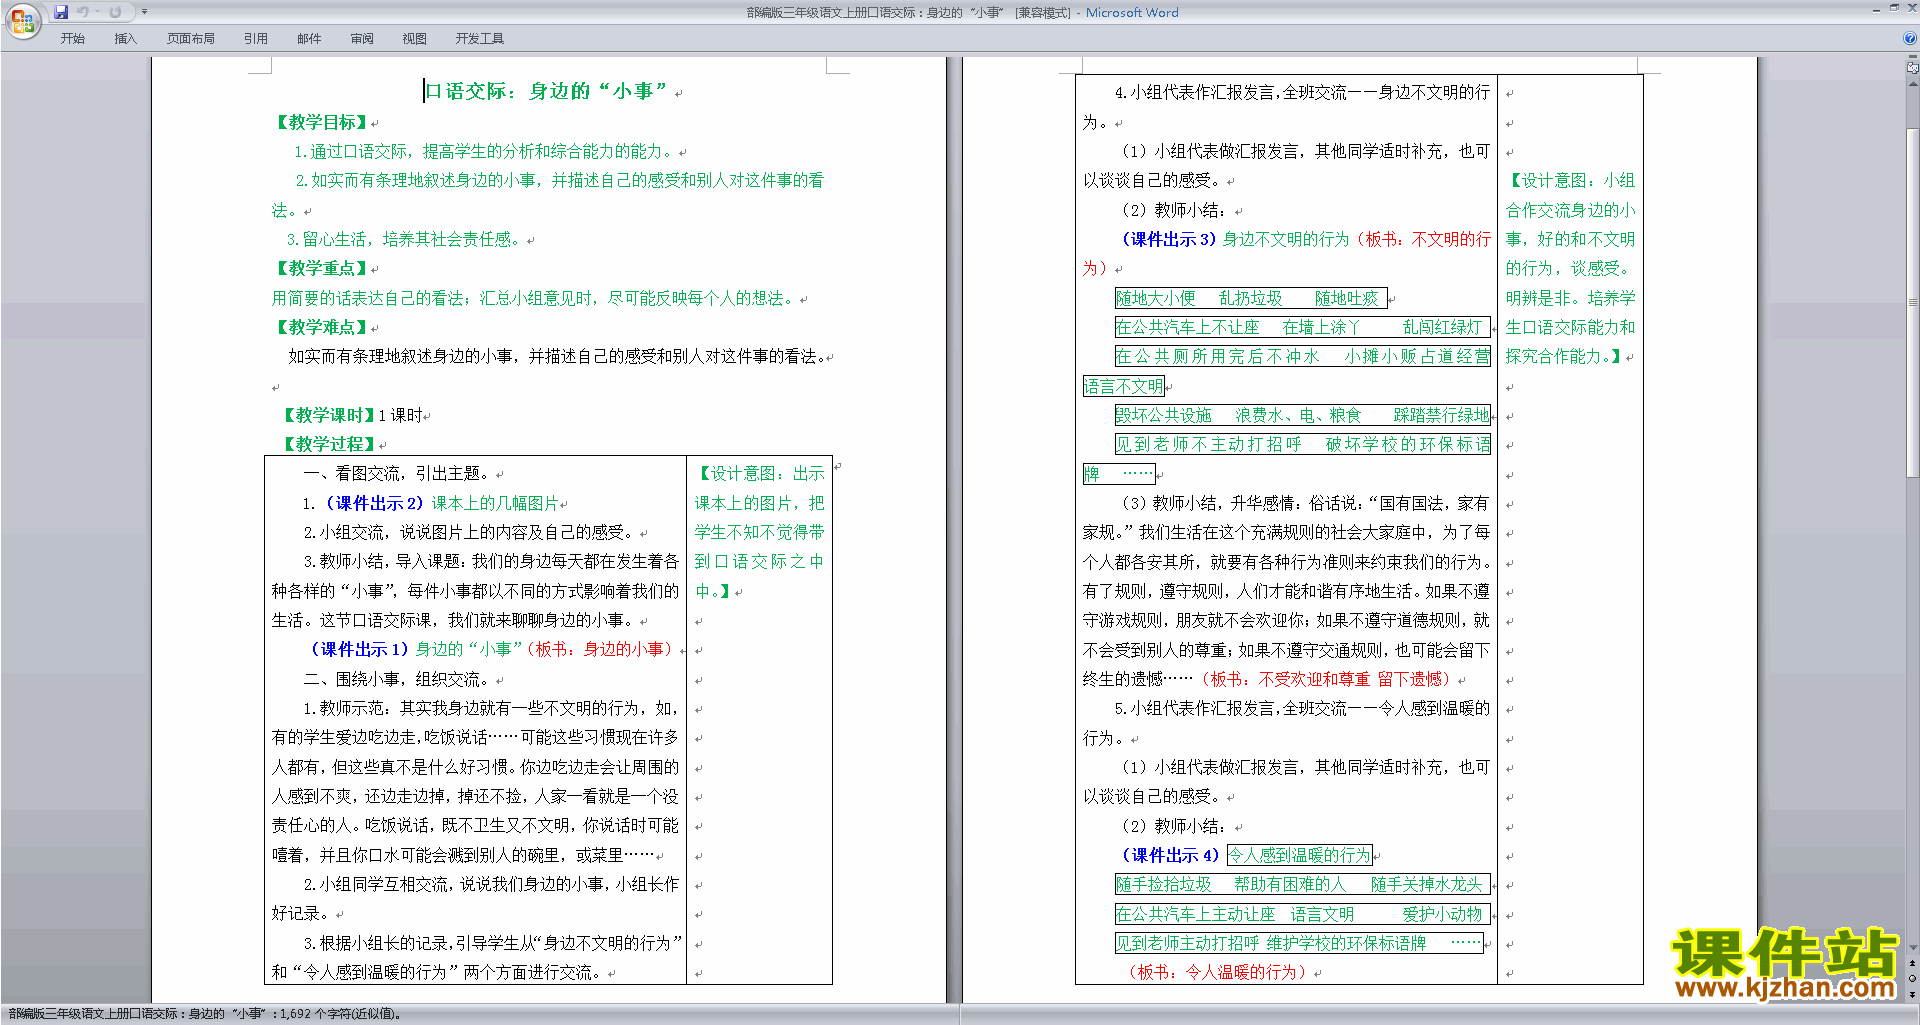The height and width of the screenshot is (1025, 1920).
Task: Switch to the 页面布局 tab
Action: (191, 38)
